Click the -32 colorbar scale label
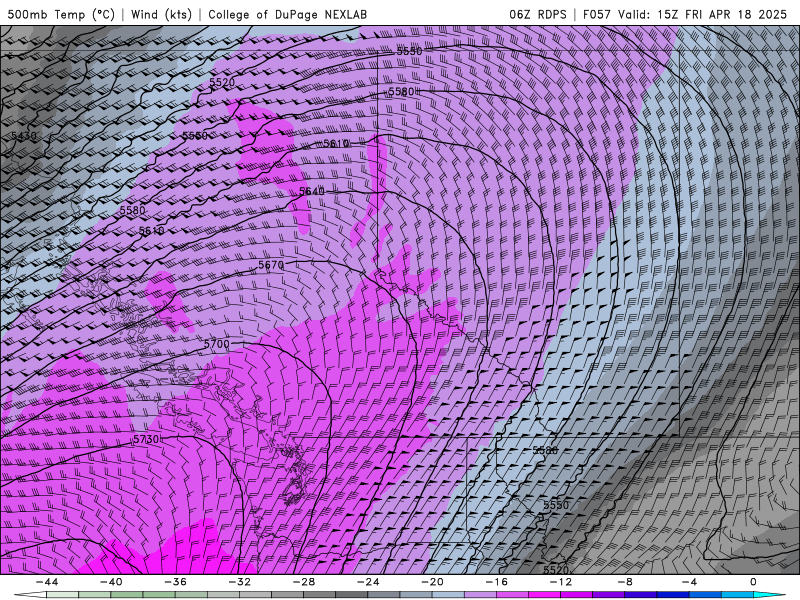The image size is (800, 600). tap(239, 582)
